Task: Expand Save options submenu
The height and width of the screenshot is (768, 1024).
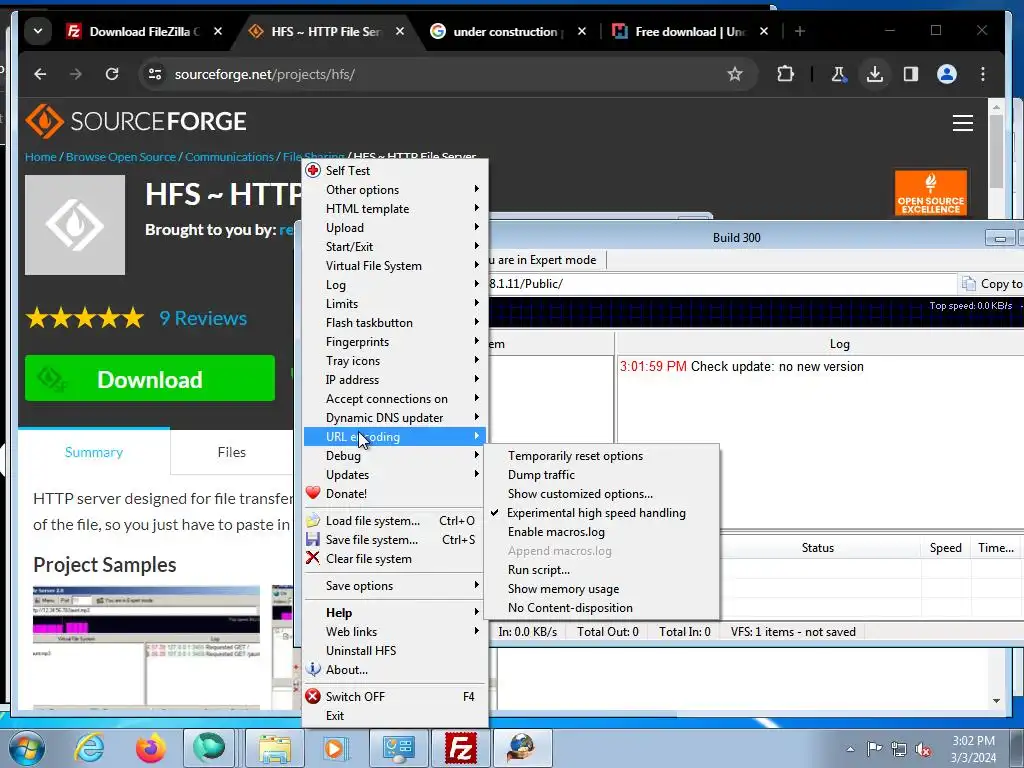Action: coord(396,586)
